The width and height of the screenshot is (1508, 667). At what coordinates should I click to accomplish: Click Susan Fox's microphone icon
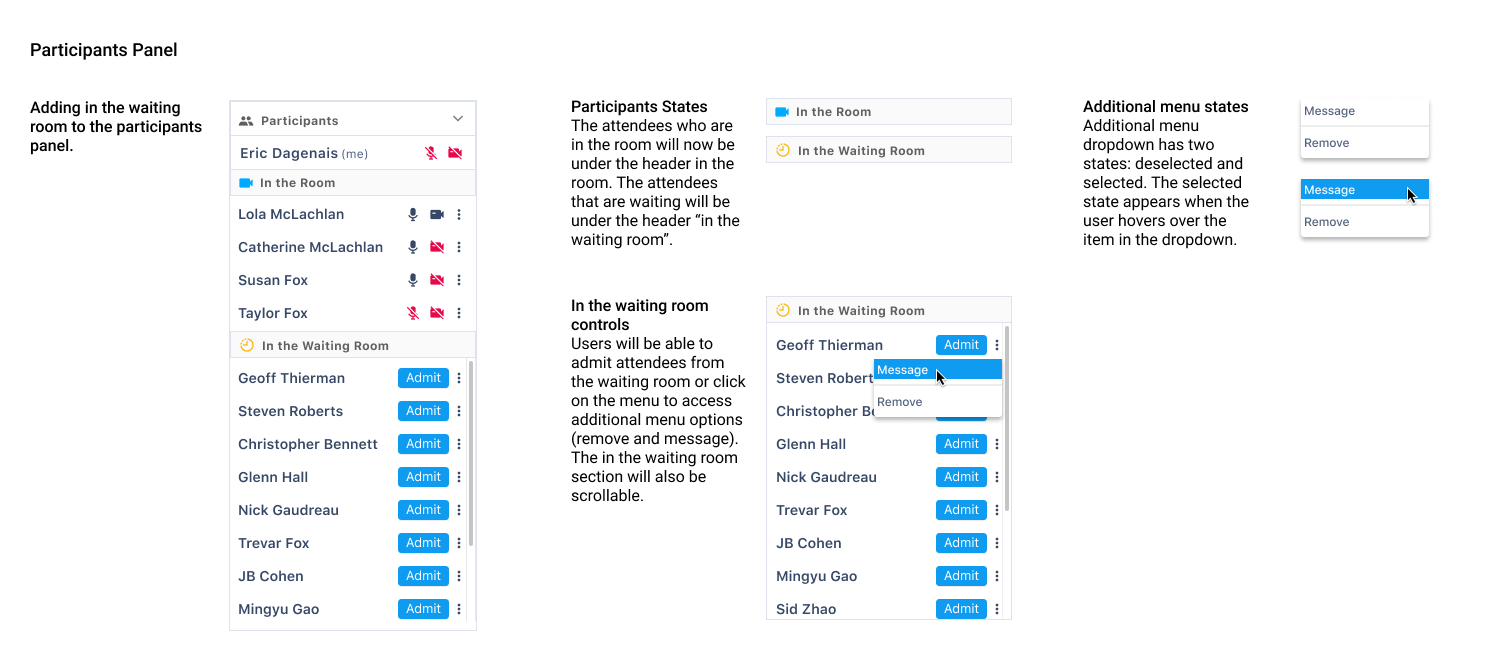(x=413, y=281)
